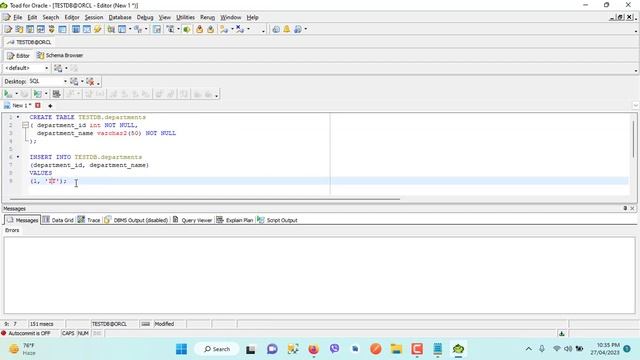Image resolution: width=640 pixels, height=360 pixels.
Task: Click inside the Errors message area
Action: [320, 276]
